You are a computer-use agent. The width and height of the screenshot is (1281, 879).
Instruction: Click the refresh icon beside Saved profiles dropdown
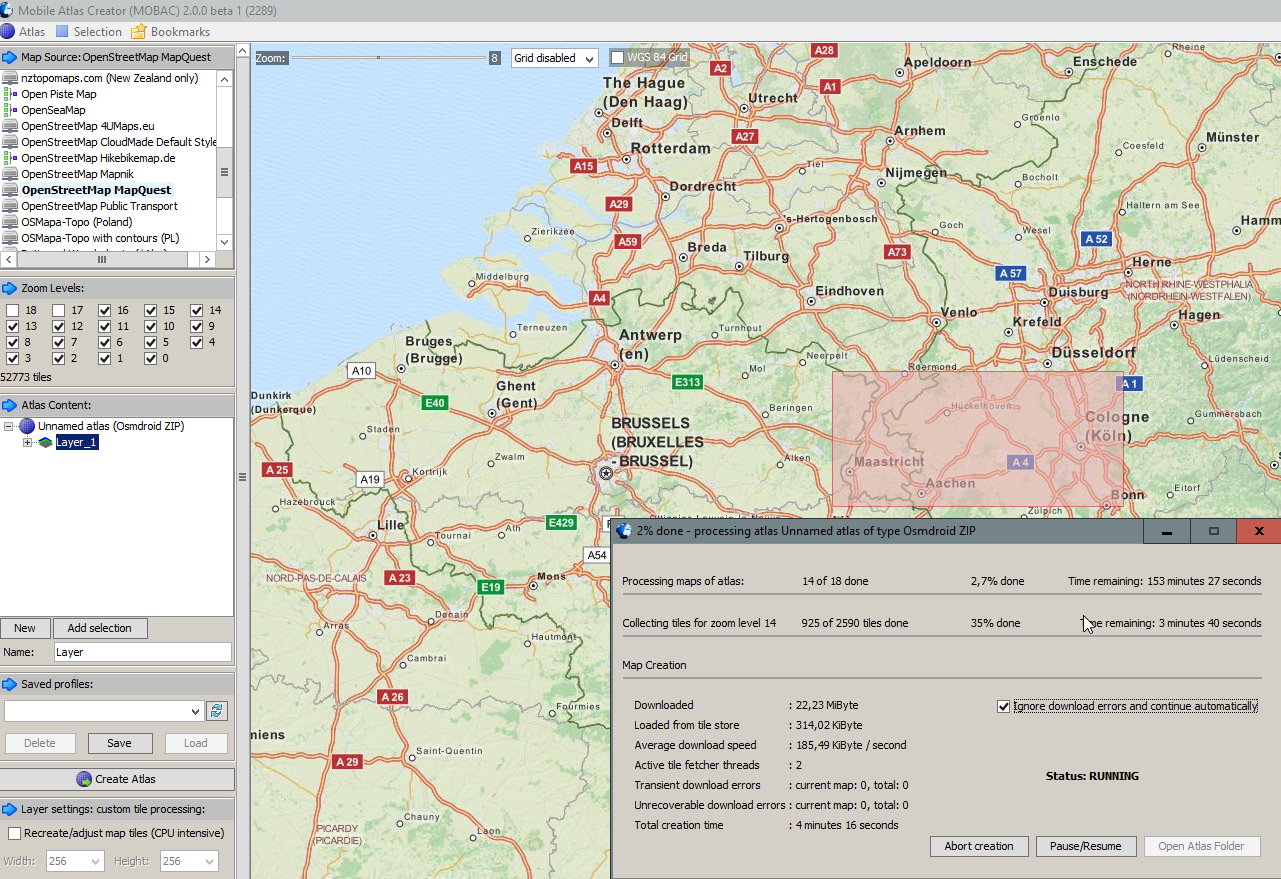pyautogui.click(x=216, y=711)
